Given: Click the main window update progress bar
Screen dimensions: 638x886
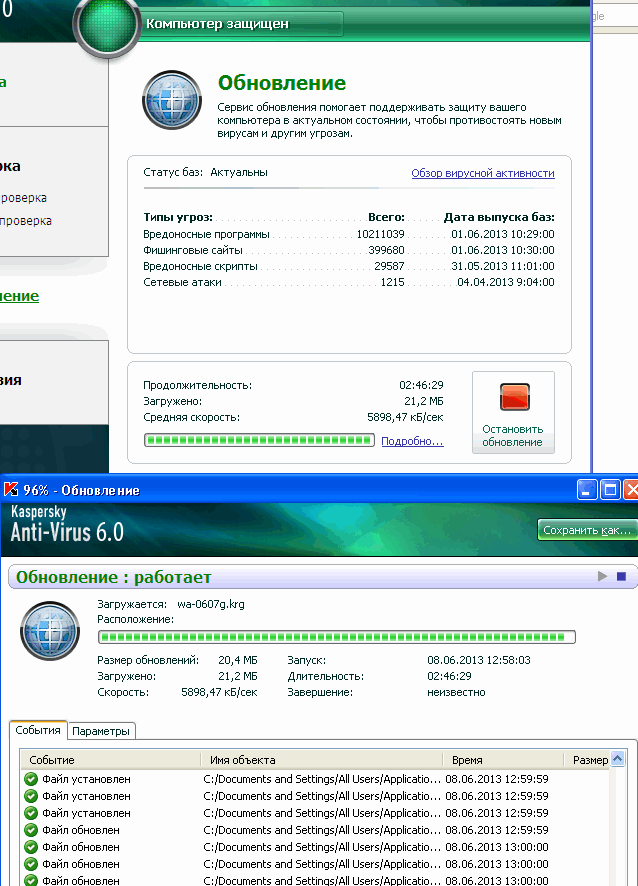Looking at the screenshot, I should click(x=259, y=440).
